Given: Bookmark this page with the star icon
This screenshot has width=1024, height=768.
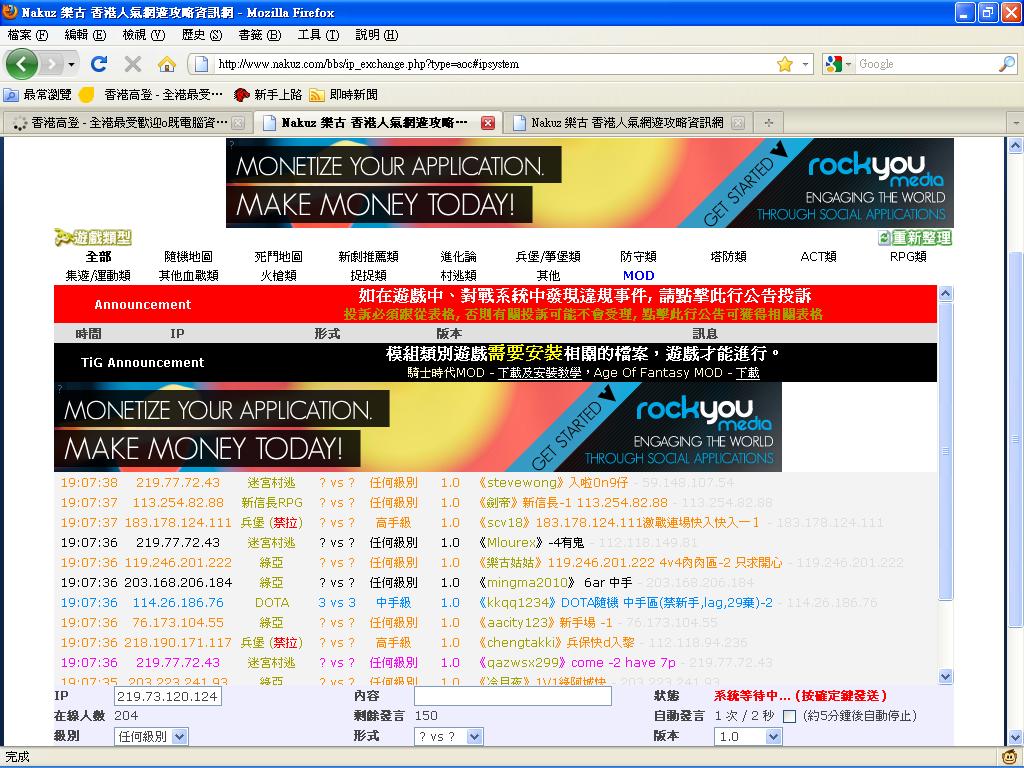Looking at the screenshot, I should point(785,64).
